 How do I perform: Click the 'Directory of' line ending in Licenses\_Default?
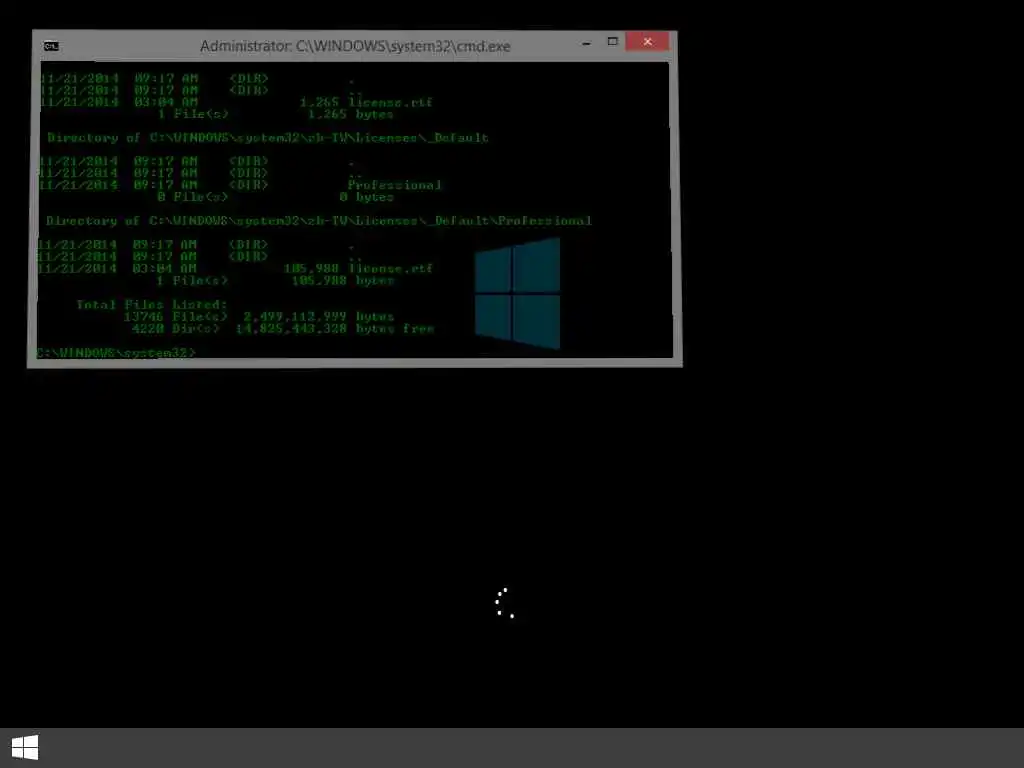[268, 138]
